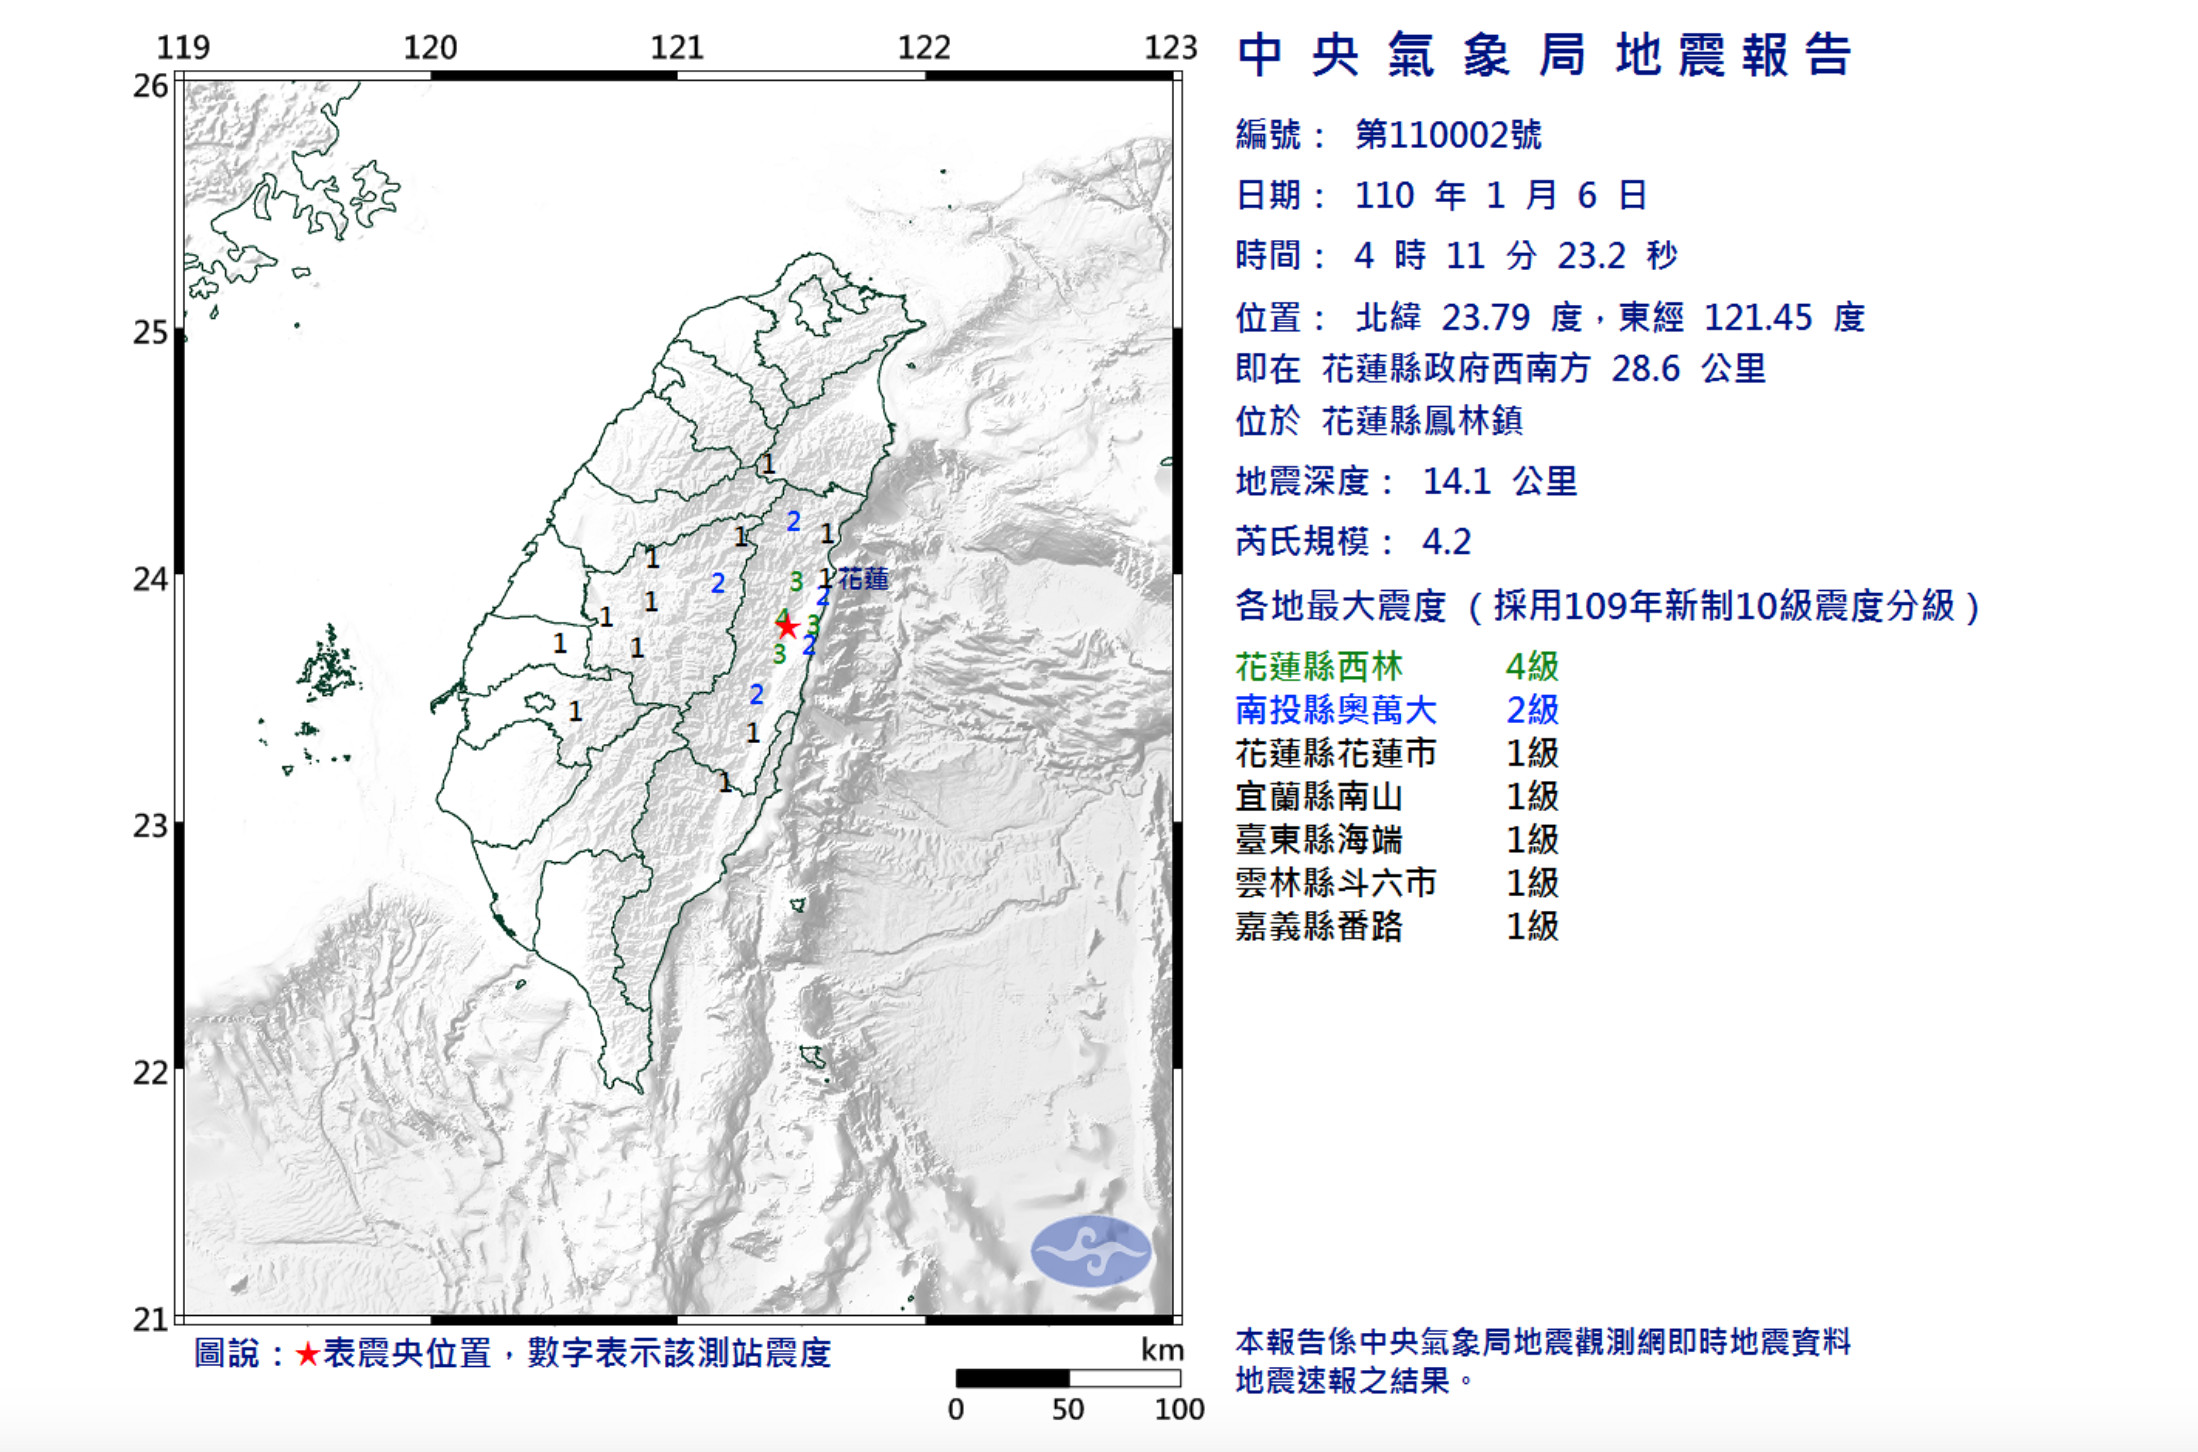Select the row 雲林縣斗六市 1級
This screenshot has height=1452, width=2198.
coord(1397,883)
